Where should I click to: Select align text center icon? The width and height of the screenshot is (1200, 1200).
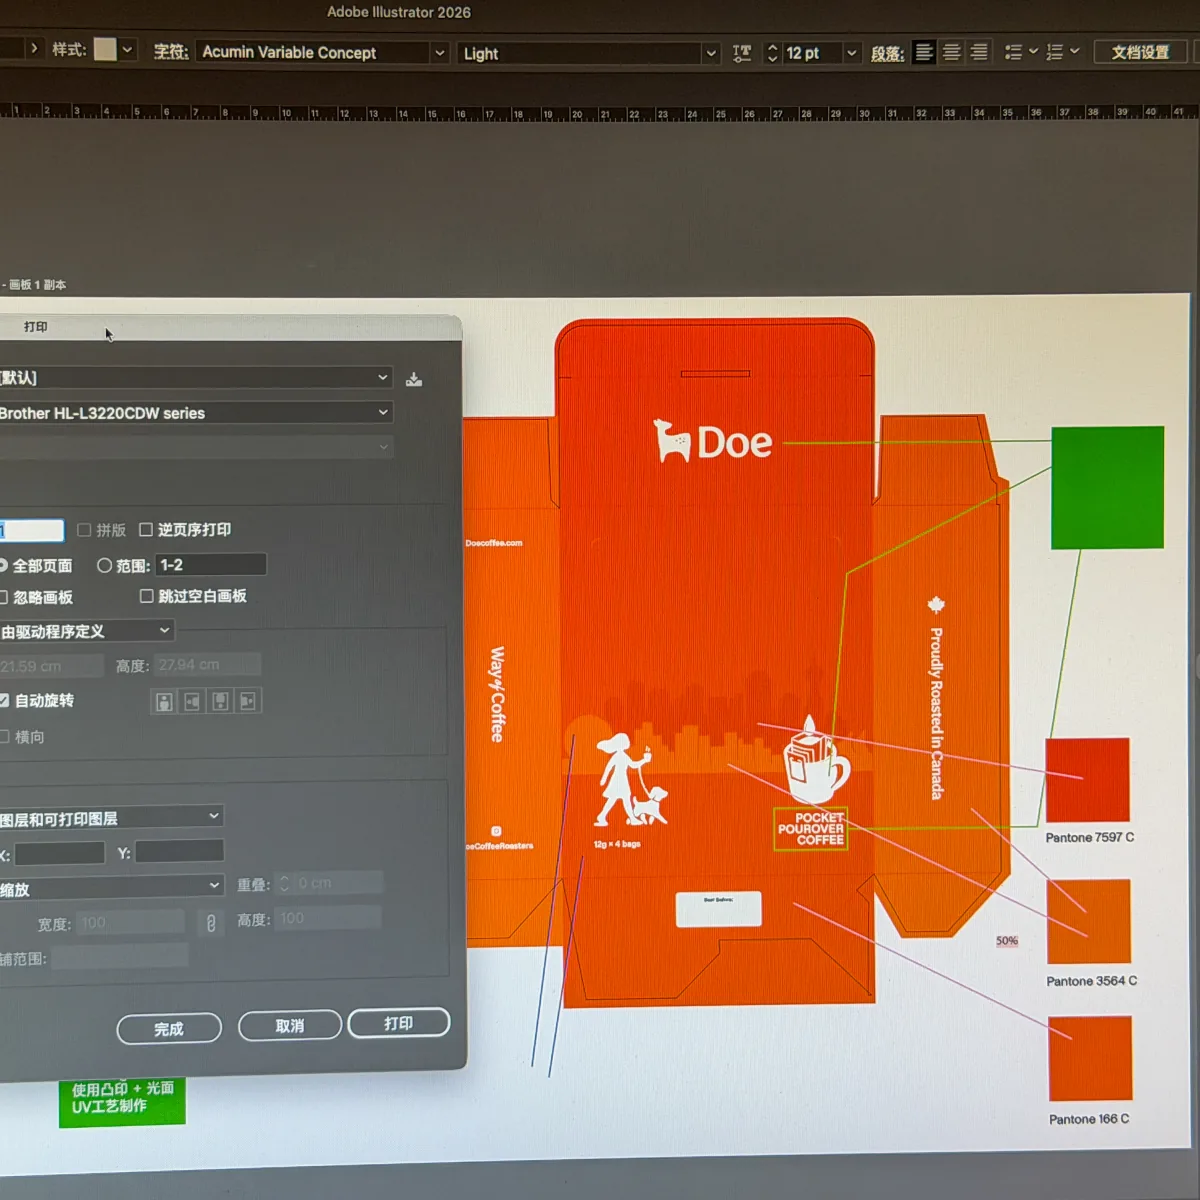[952, 52]
